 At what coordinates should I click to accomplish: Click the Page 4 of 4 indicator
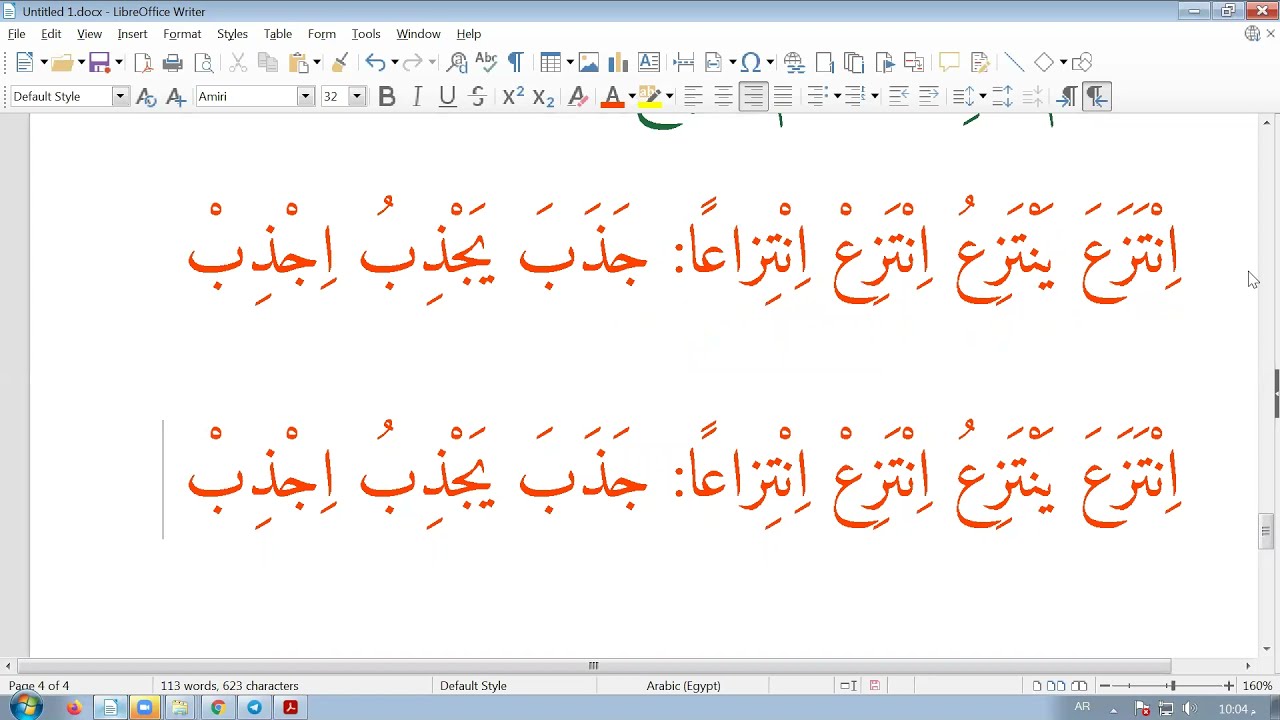(x=39, y=686)
